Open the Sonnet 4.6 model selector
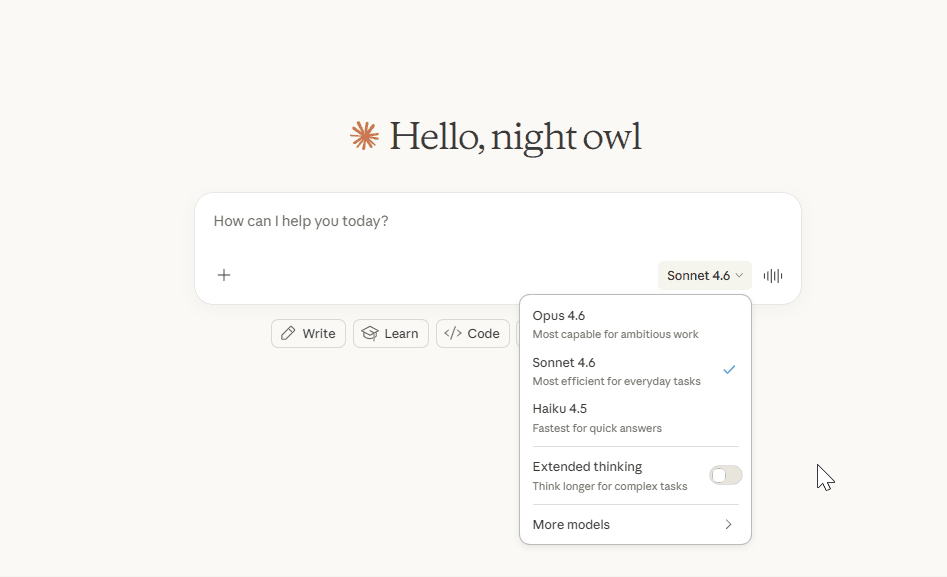The image size is (947, 577). pyautogui.click(x=705, y=276)
